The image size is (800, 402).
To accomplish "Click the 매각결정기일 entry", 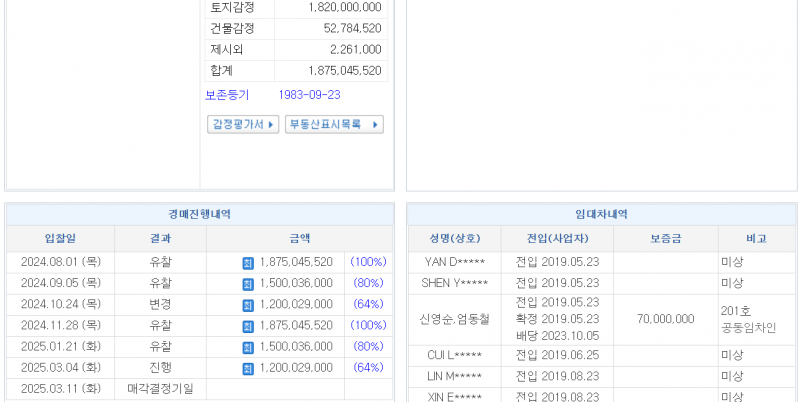I will coord(160,389).
